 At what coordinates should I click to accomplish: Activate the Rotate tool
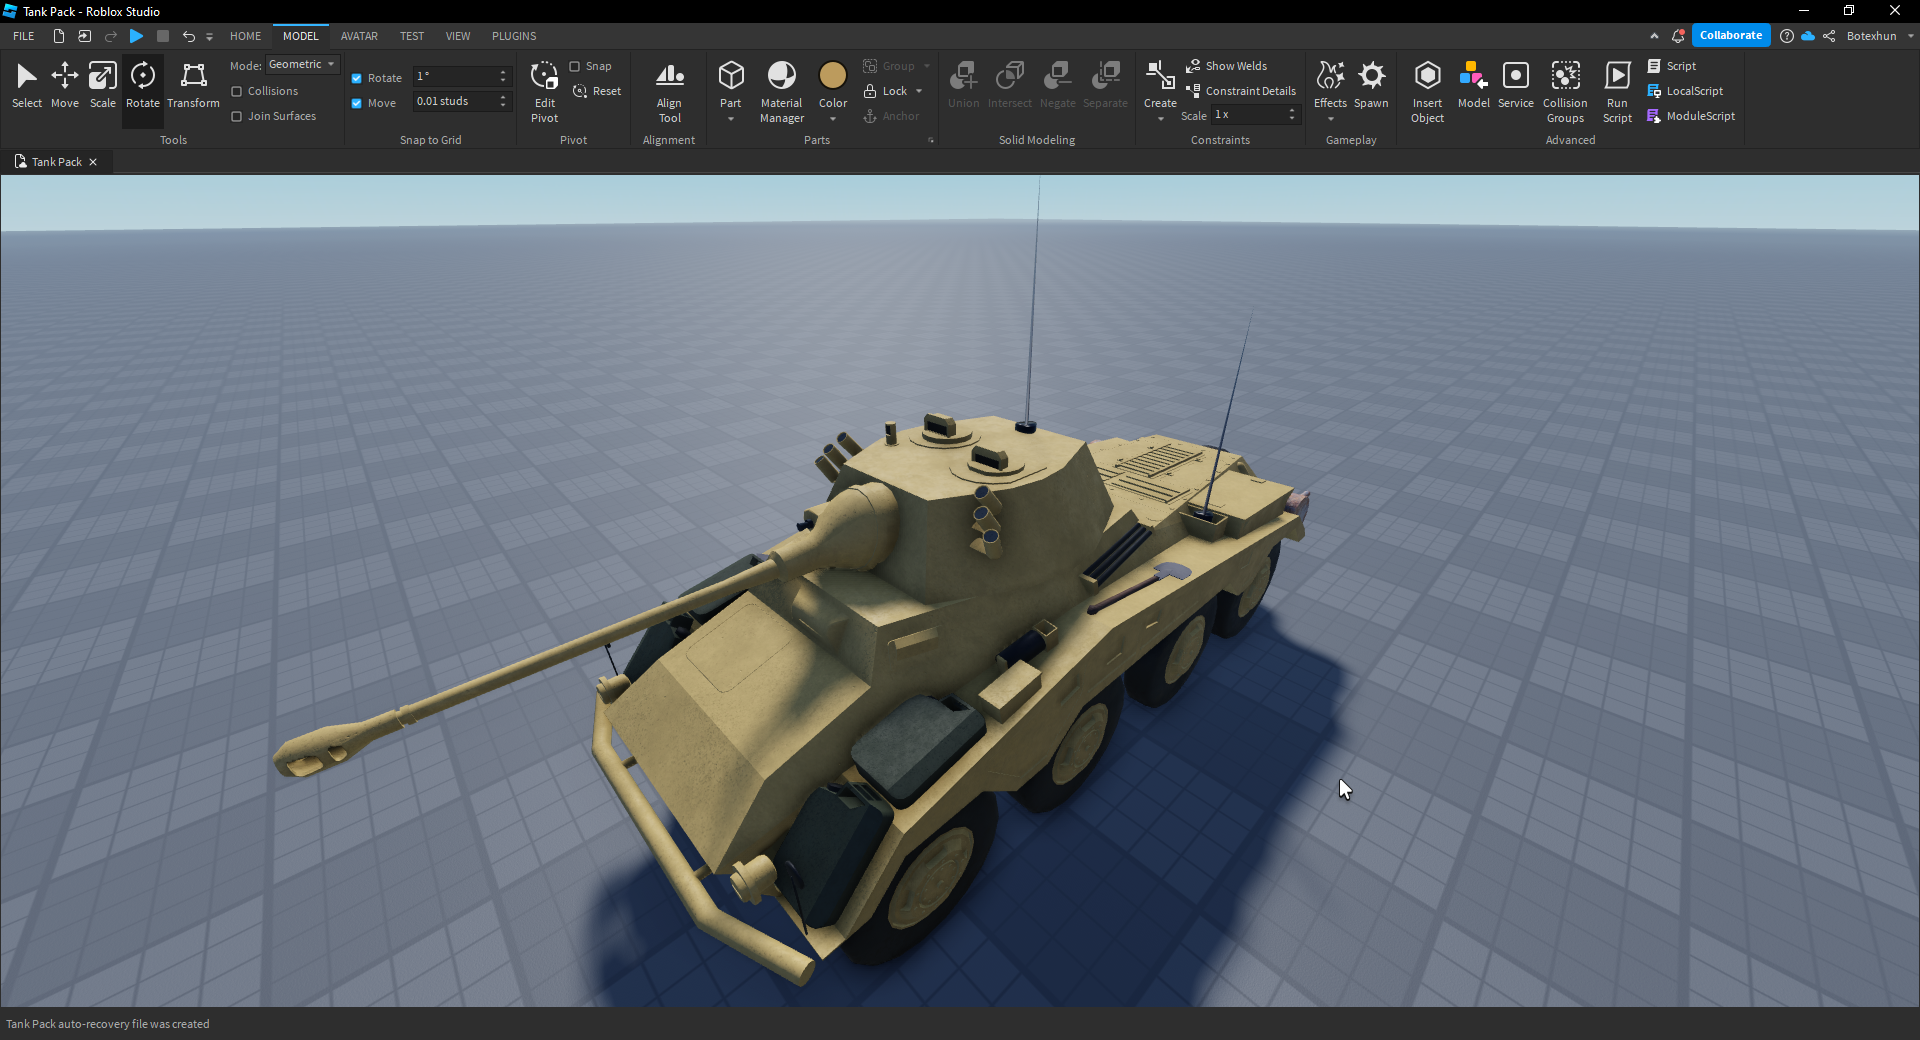142,88
